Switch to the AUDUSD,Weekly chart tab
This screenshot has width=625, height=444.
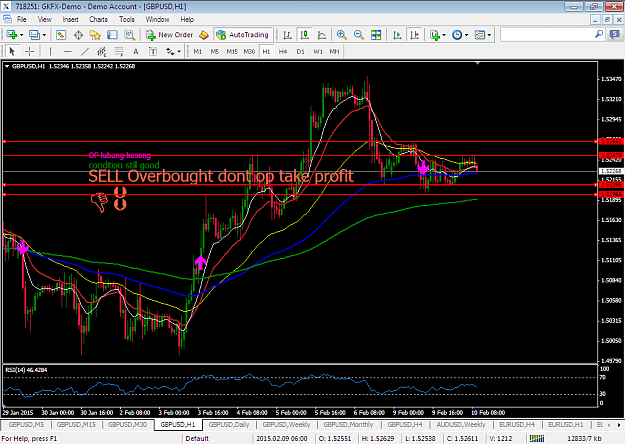[x=461, y=425]
